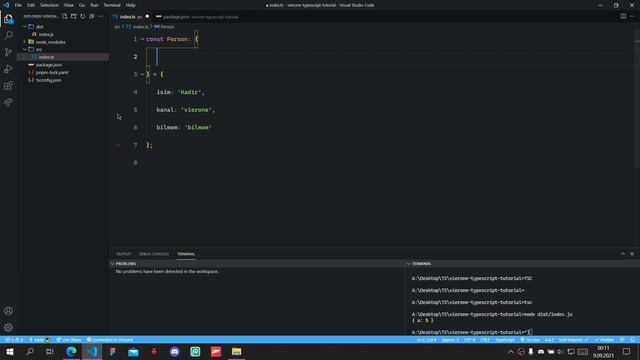The width and height of the screenshot is (640, 360).
Task: Split the editor to the right
Action: (623, 16)
